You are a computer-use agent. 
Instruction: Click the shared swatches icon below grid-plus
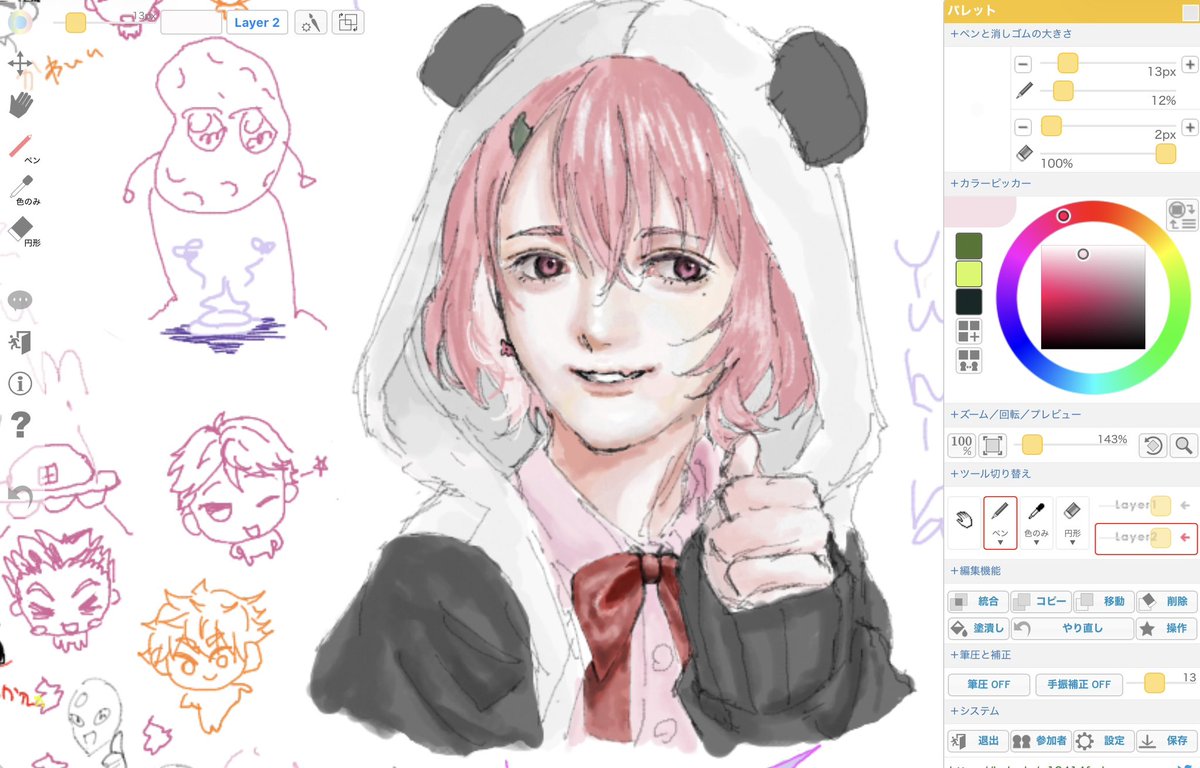pyautogui.click(x=969, y=360)
